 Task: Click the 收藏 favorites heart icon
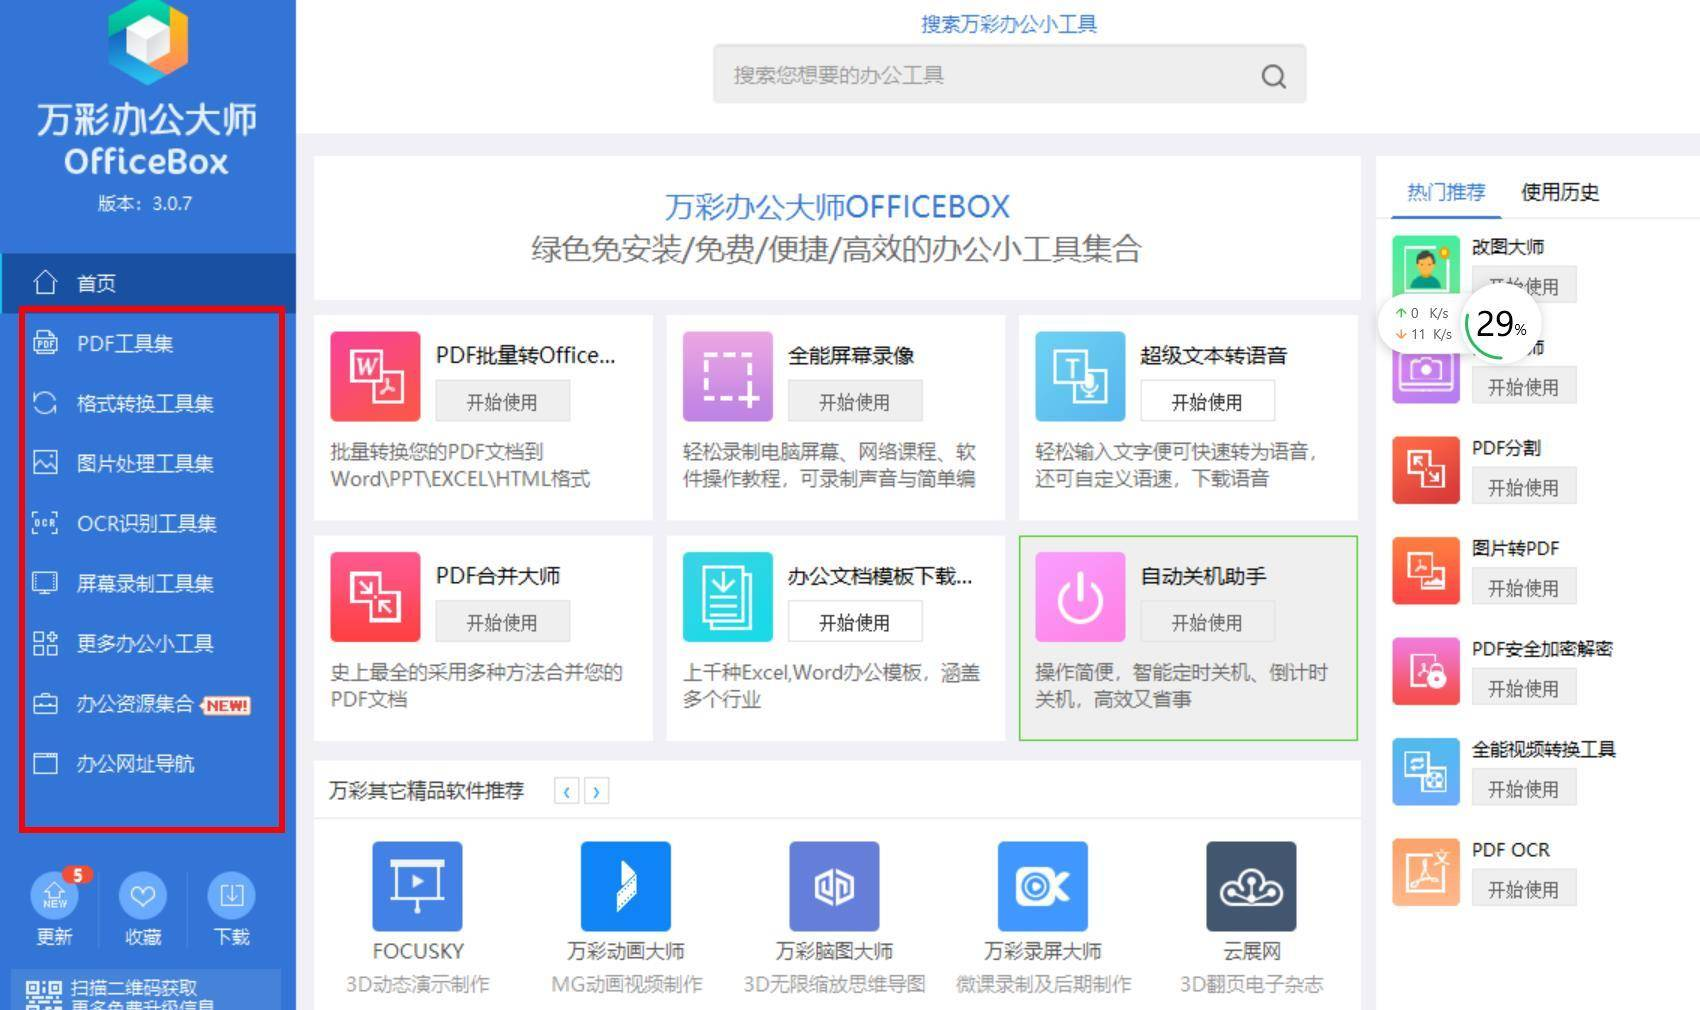click(143, 895)
